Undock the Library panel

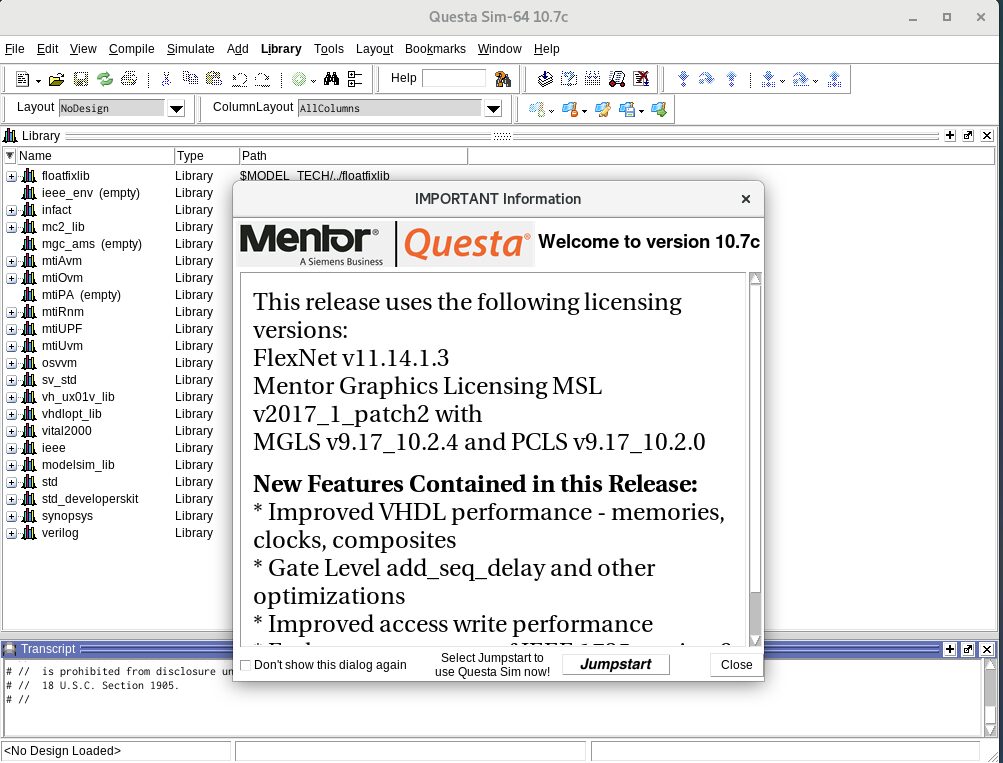[x=968, y=136]
